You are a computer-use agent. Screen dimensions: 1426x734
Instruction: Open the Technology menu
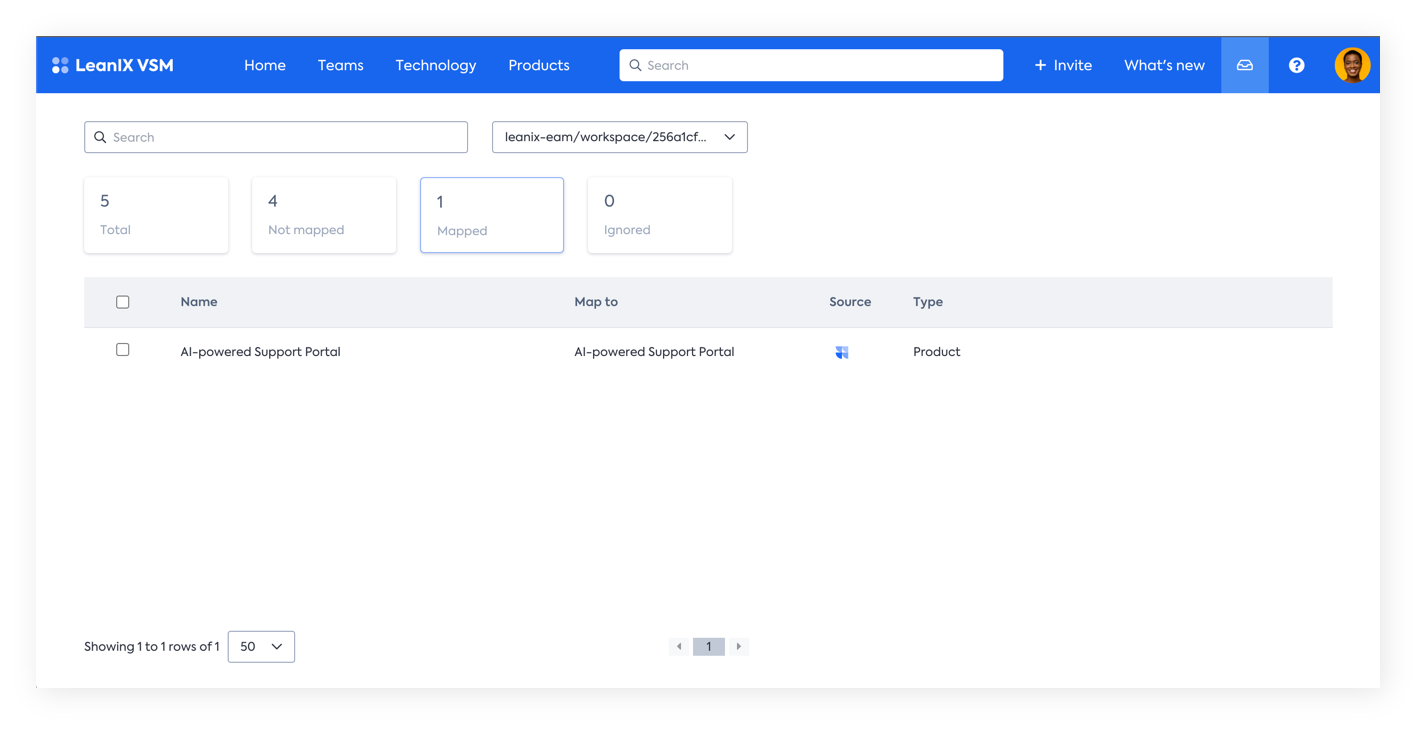coord(436,65)
